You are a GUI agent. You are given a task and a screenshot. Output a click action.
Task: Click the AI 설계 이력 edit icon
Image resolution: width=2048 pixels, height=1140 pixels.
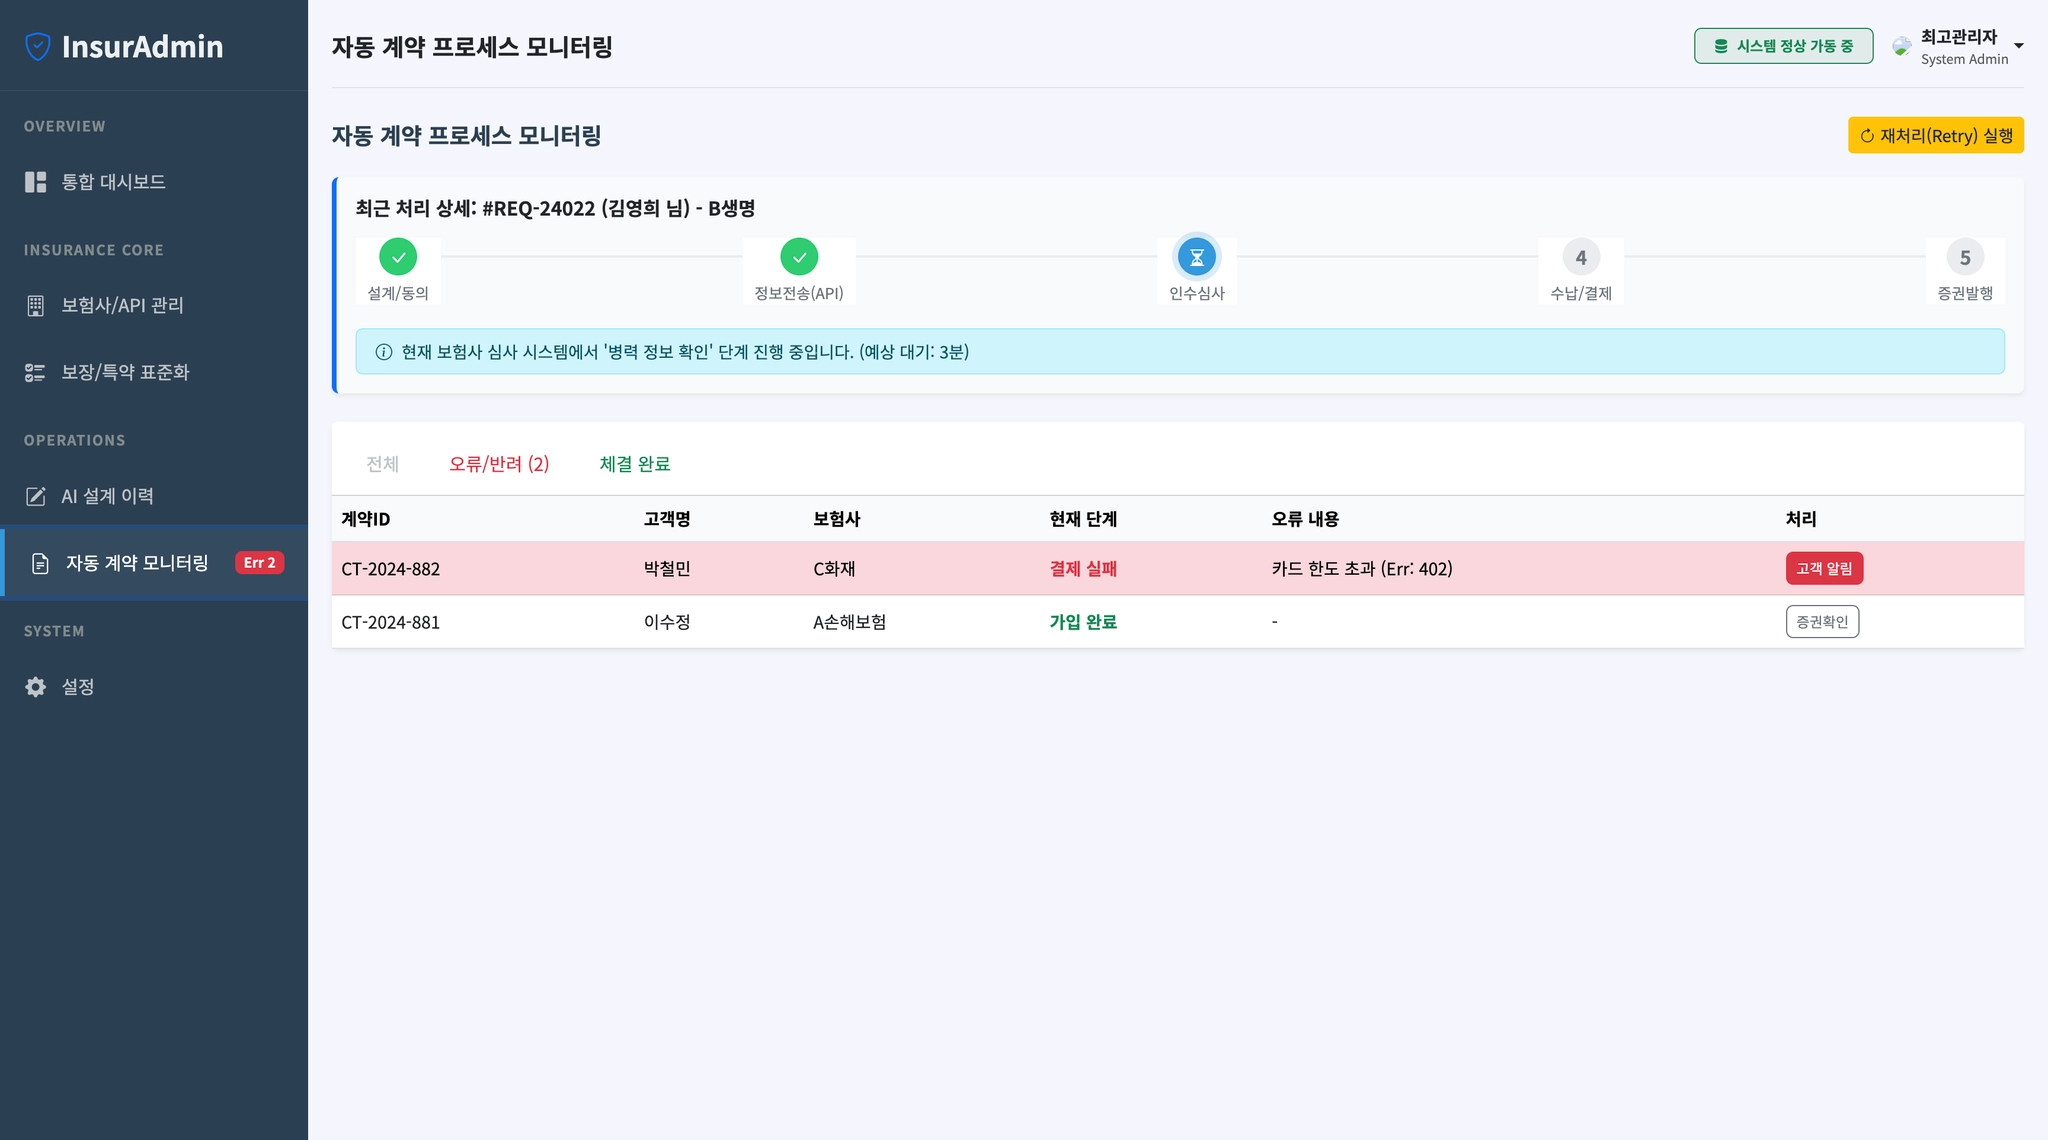point(36,497)
